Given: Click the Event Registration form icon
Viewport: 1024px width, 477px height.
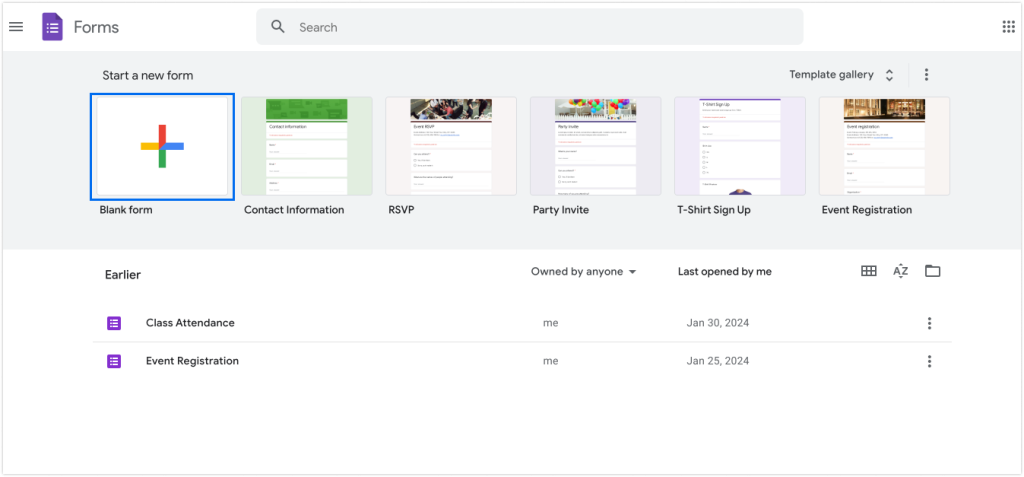Looking at the screenshot, I should 114,361.
